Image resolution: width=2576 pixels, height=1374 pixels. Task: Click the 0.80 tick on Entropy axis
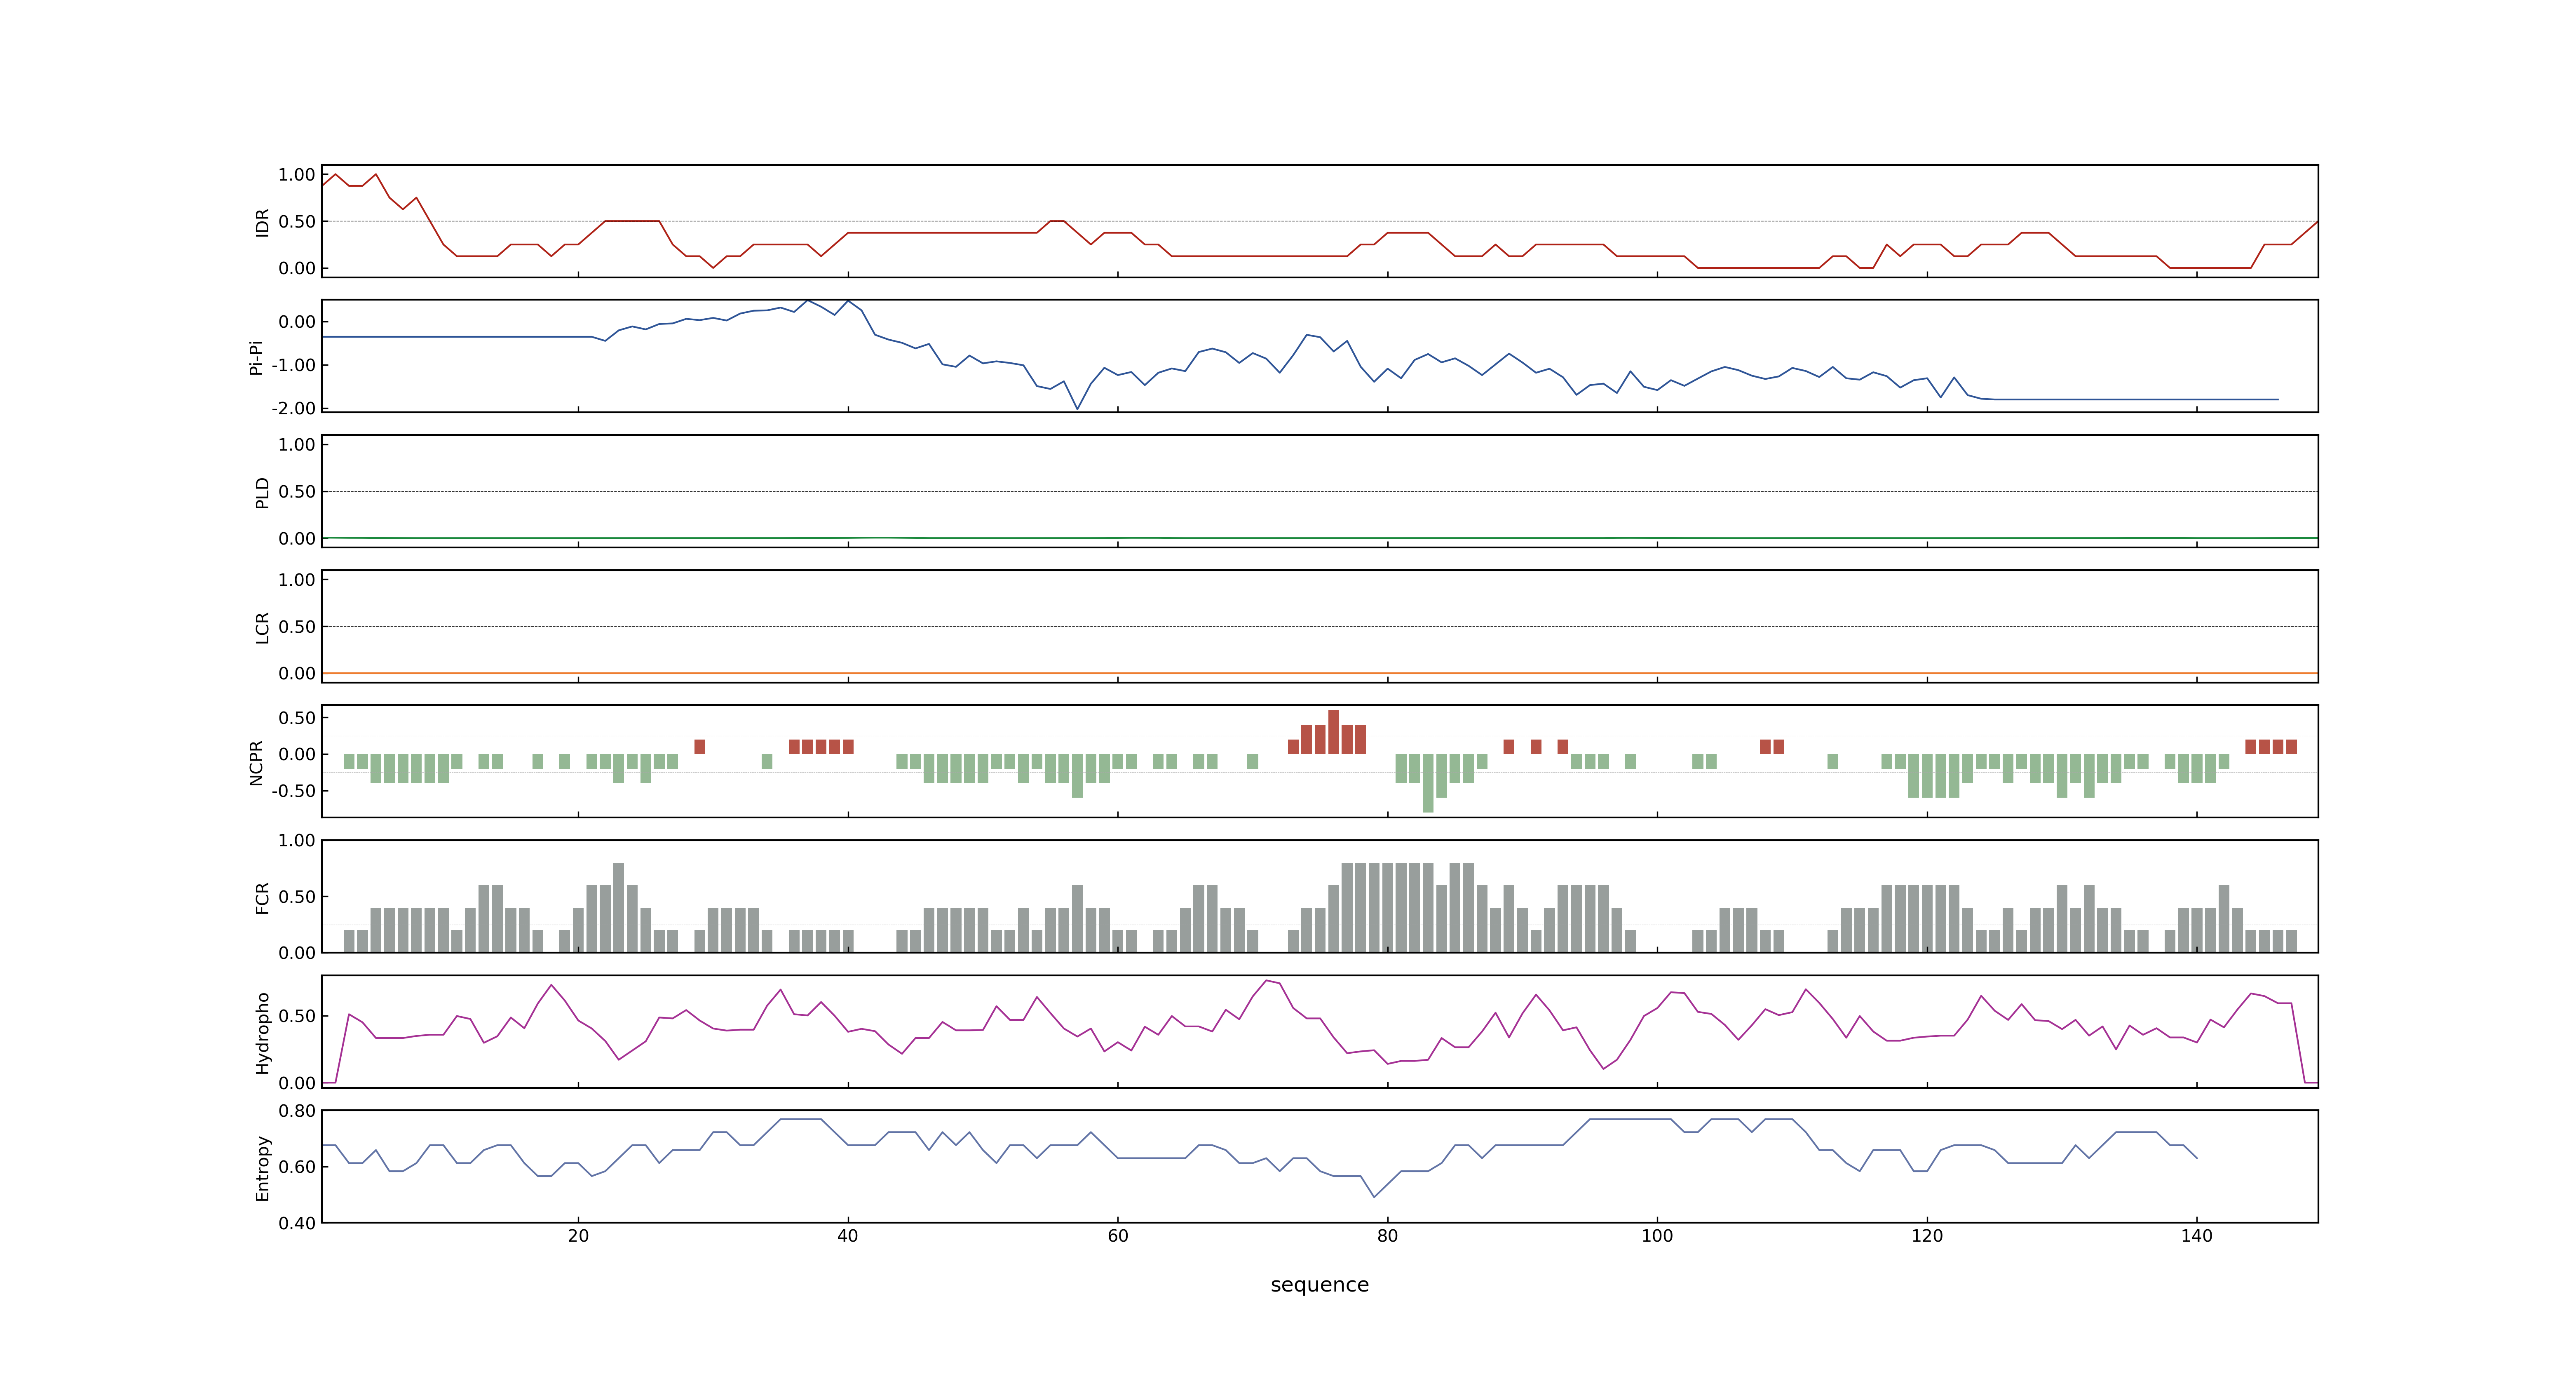pyautogui.click(x=297, y=1110)
